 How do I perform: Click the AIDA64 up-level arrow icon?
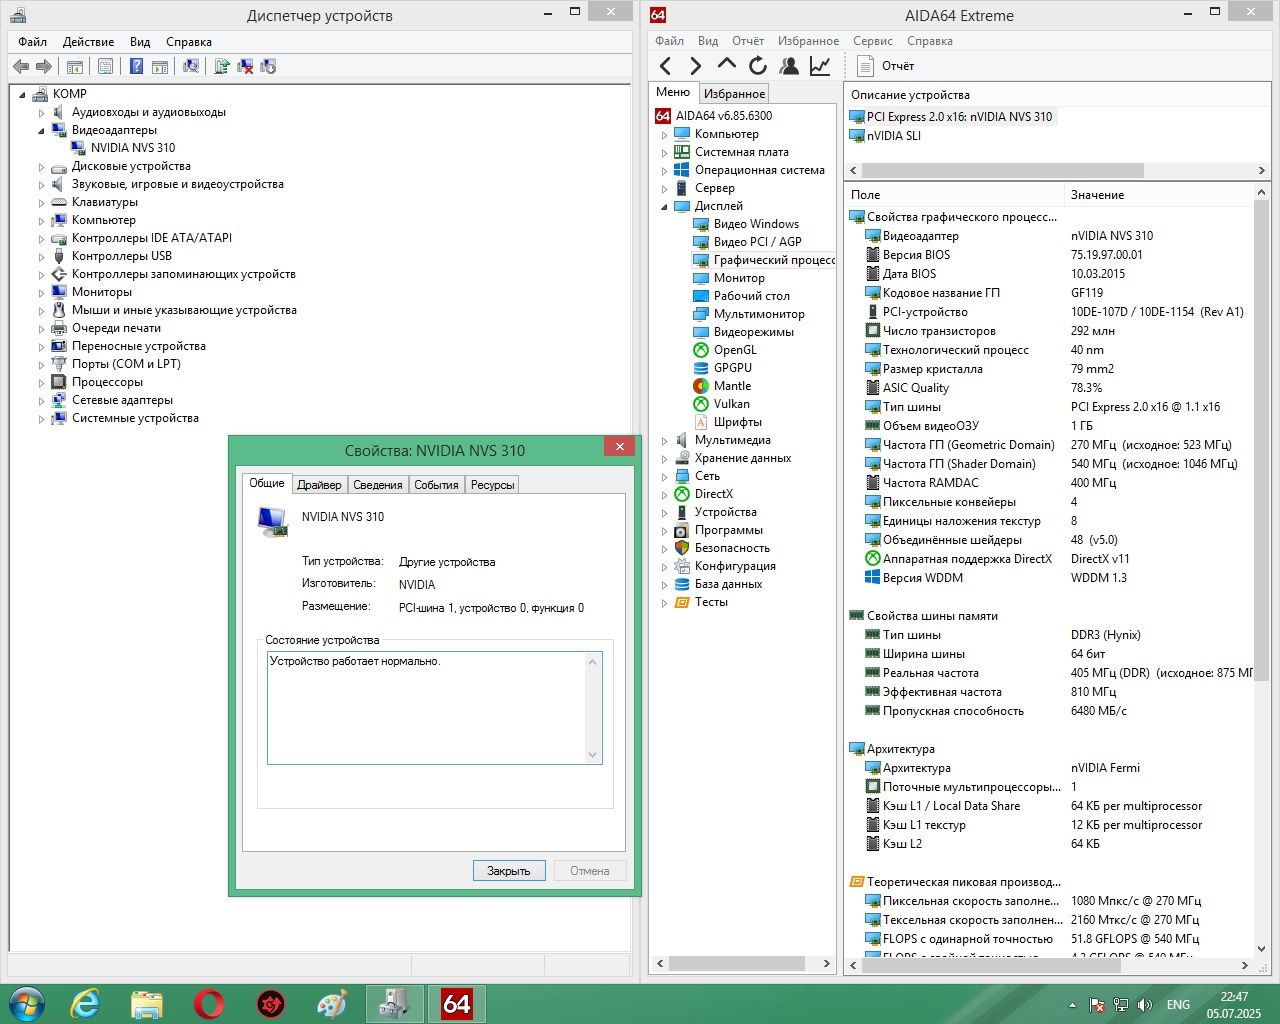(x=727, y=65)
